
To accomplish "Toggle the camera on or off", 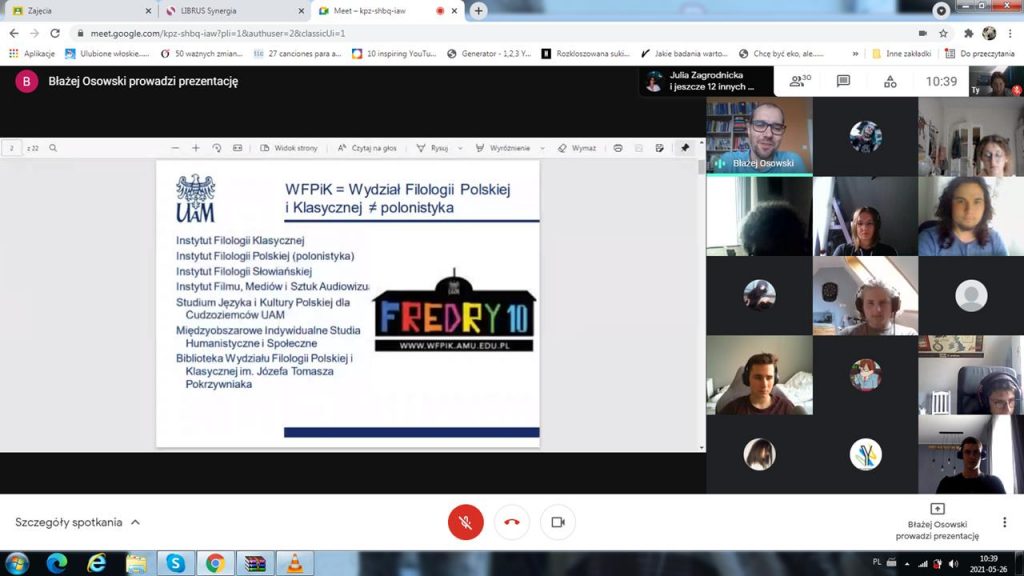I will [x=558, y=522].
